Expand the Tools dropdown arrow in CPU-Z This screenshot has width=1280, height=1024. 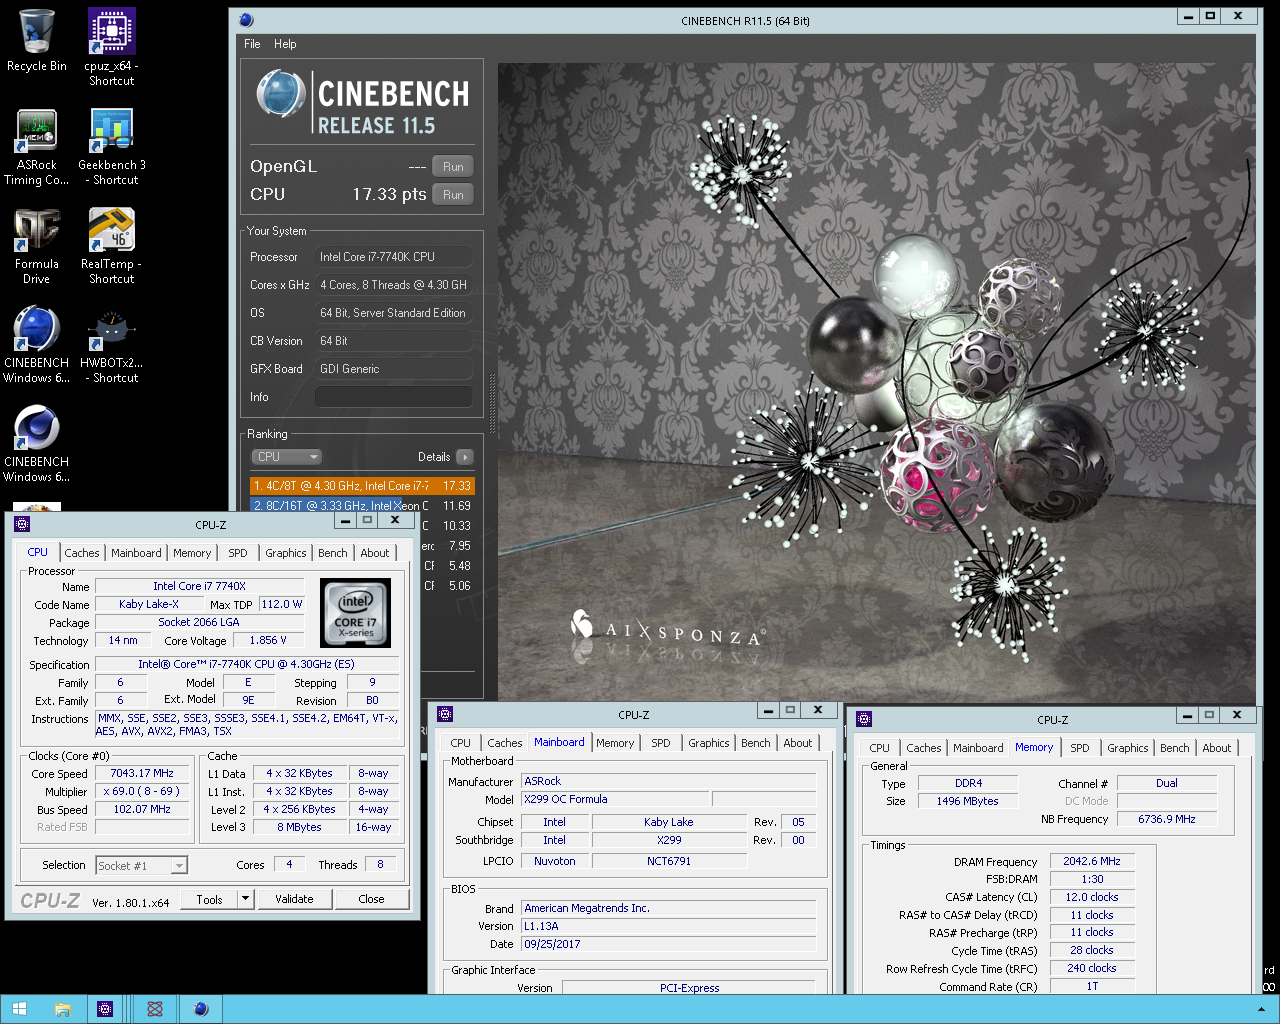click(245, 899)
